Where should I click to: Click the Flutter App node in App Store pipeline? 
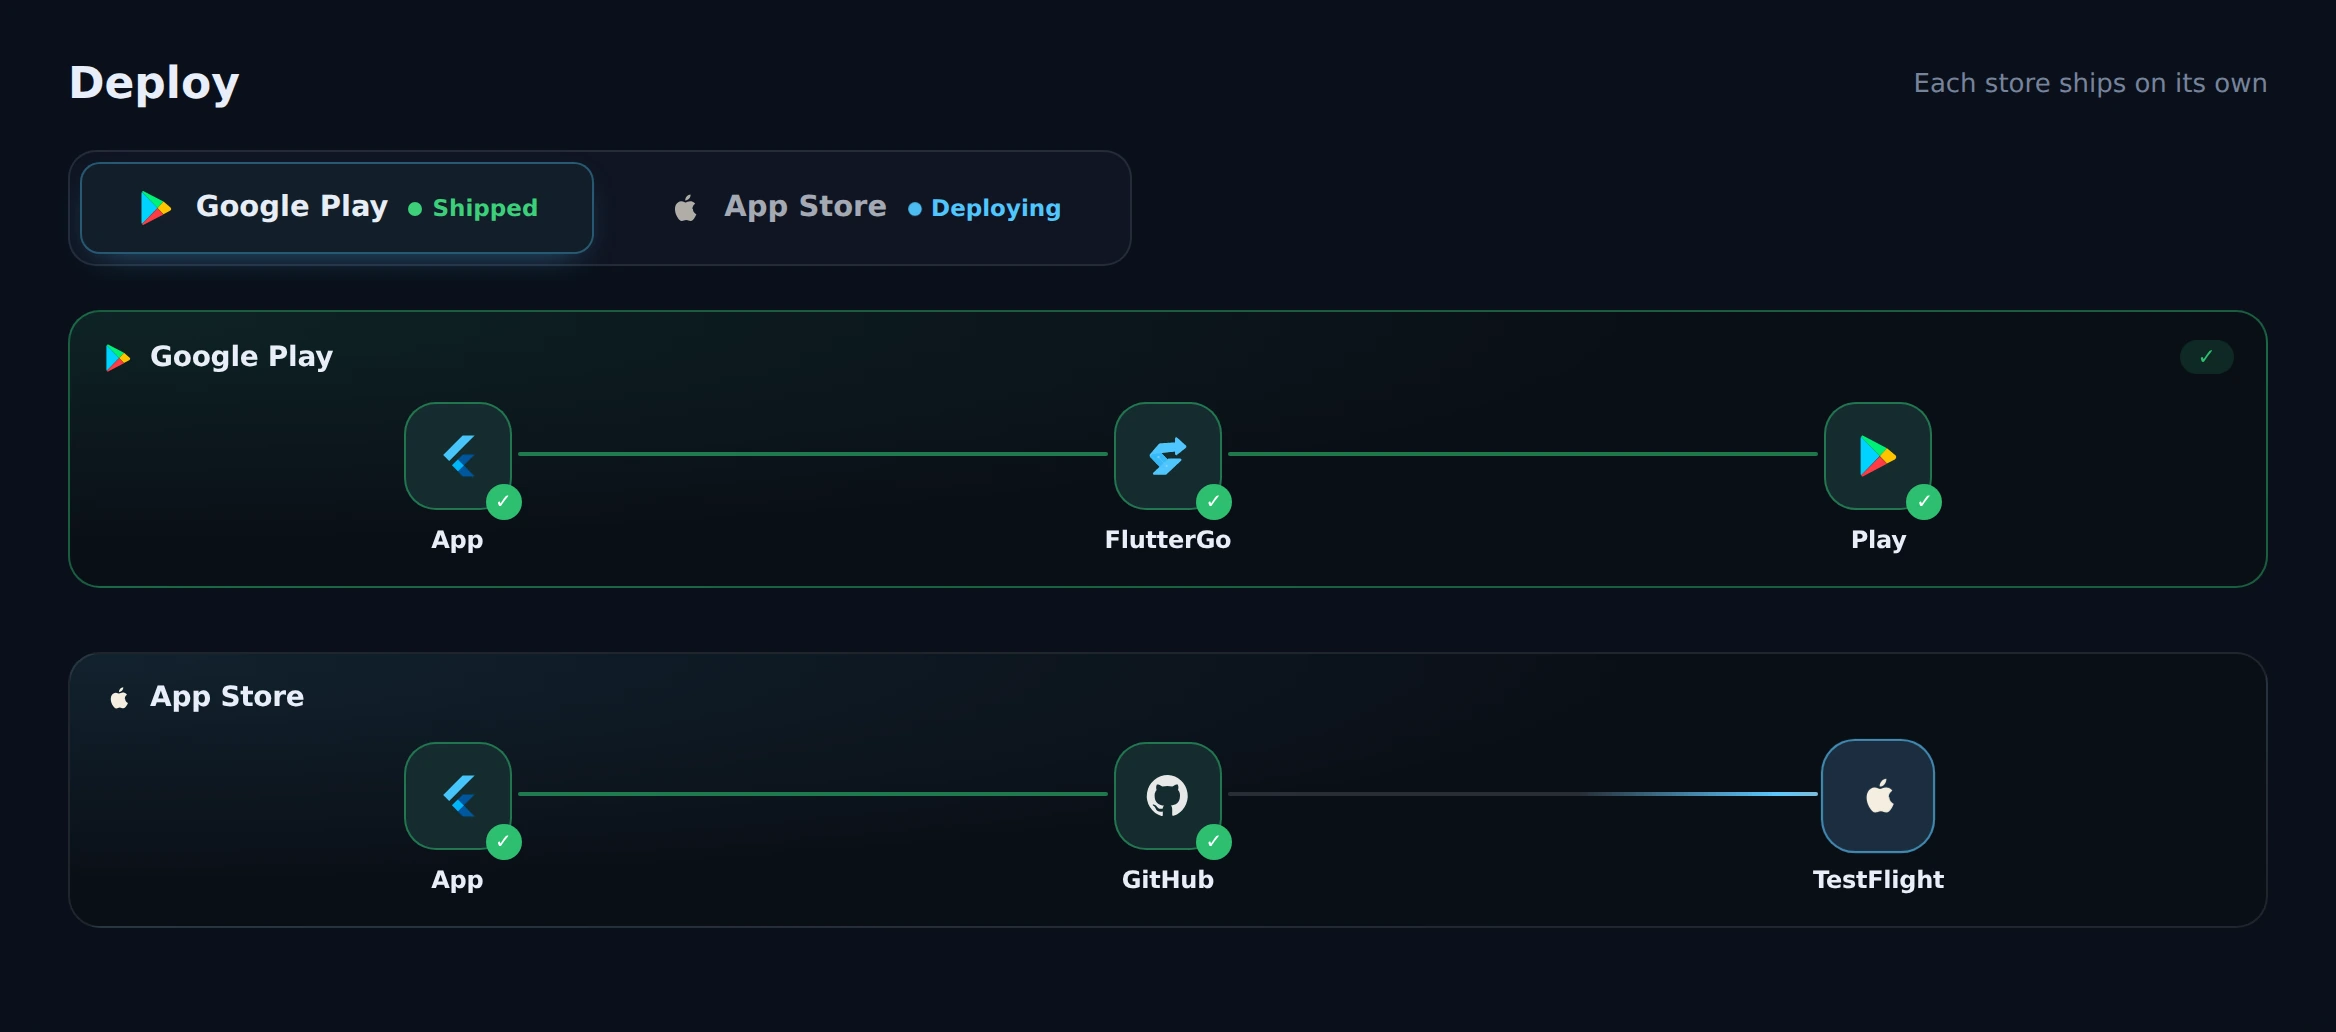458,796
